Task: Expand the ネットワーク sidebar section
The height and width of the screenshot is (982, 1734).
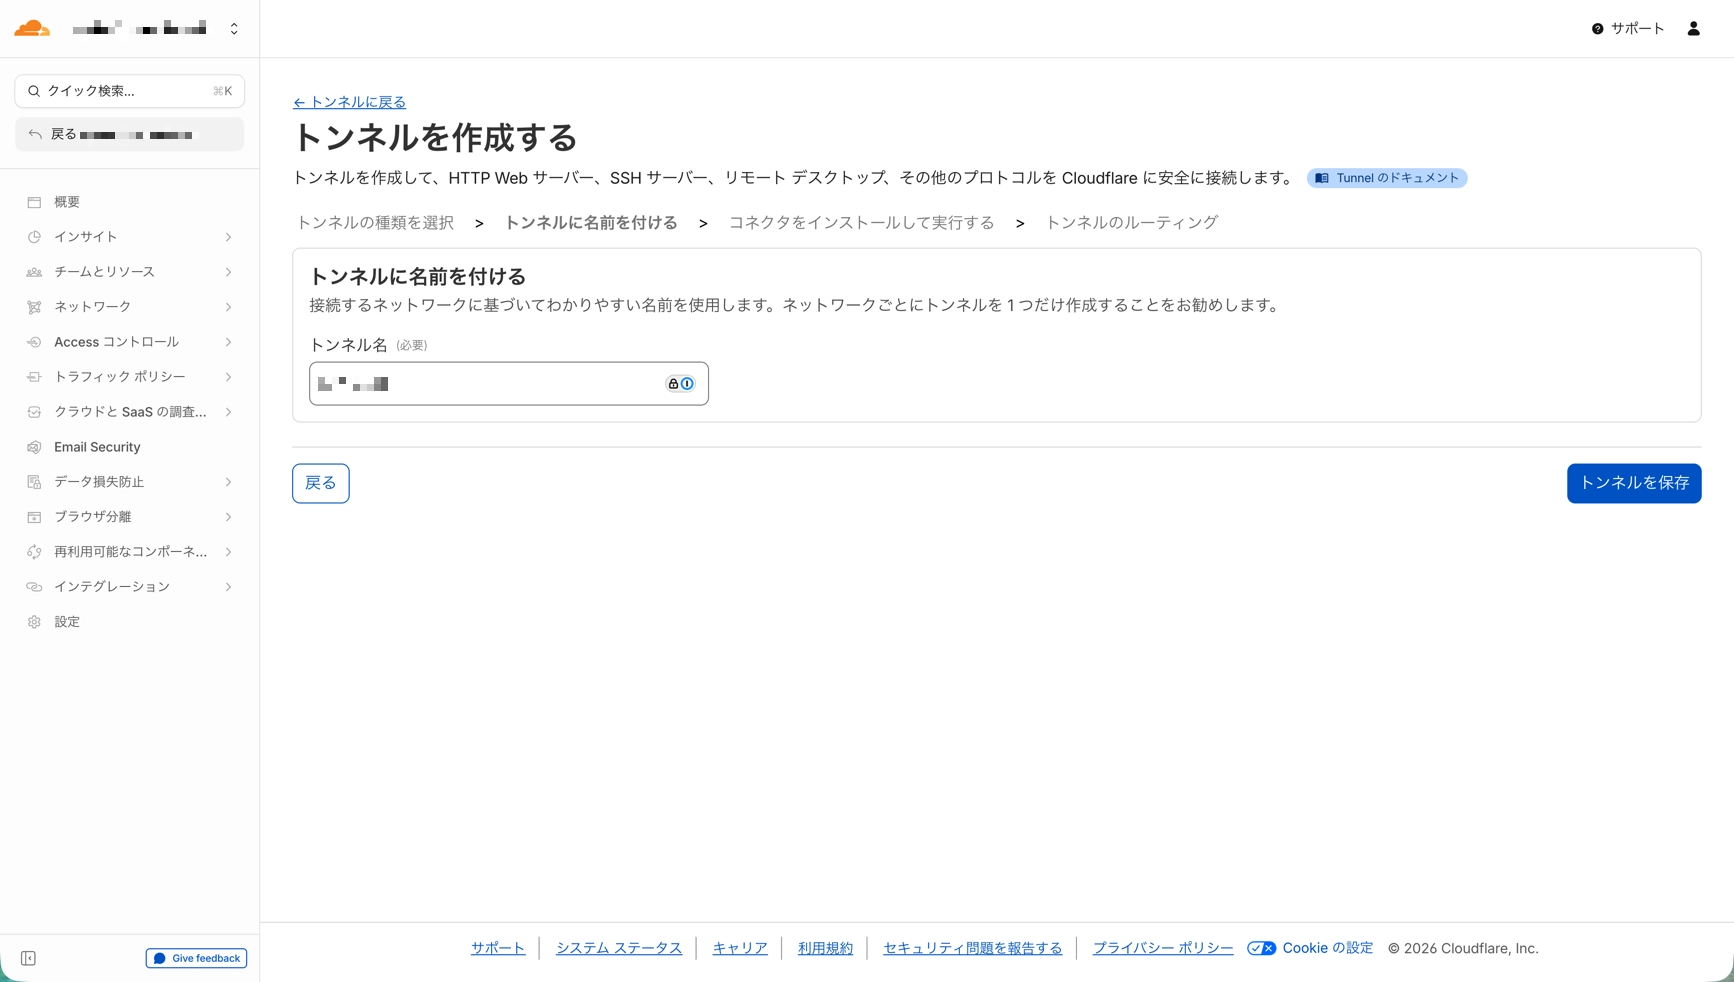Action: pyautogui.click(x=228, y=307)
